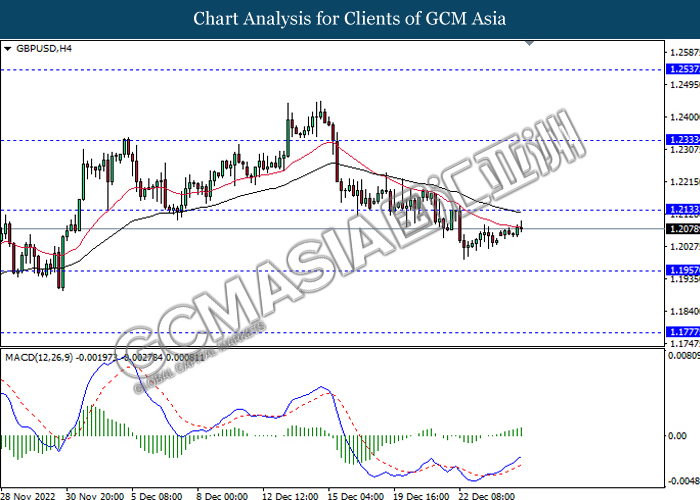
Task: Click the 1.2400 price axis value
Action: click(x=685, y=117)
